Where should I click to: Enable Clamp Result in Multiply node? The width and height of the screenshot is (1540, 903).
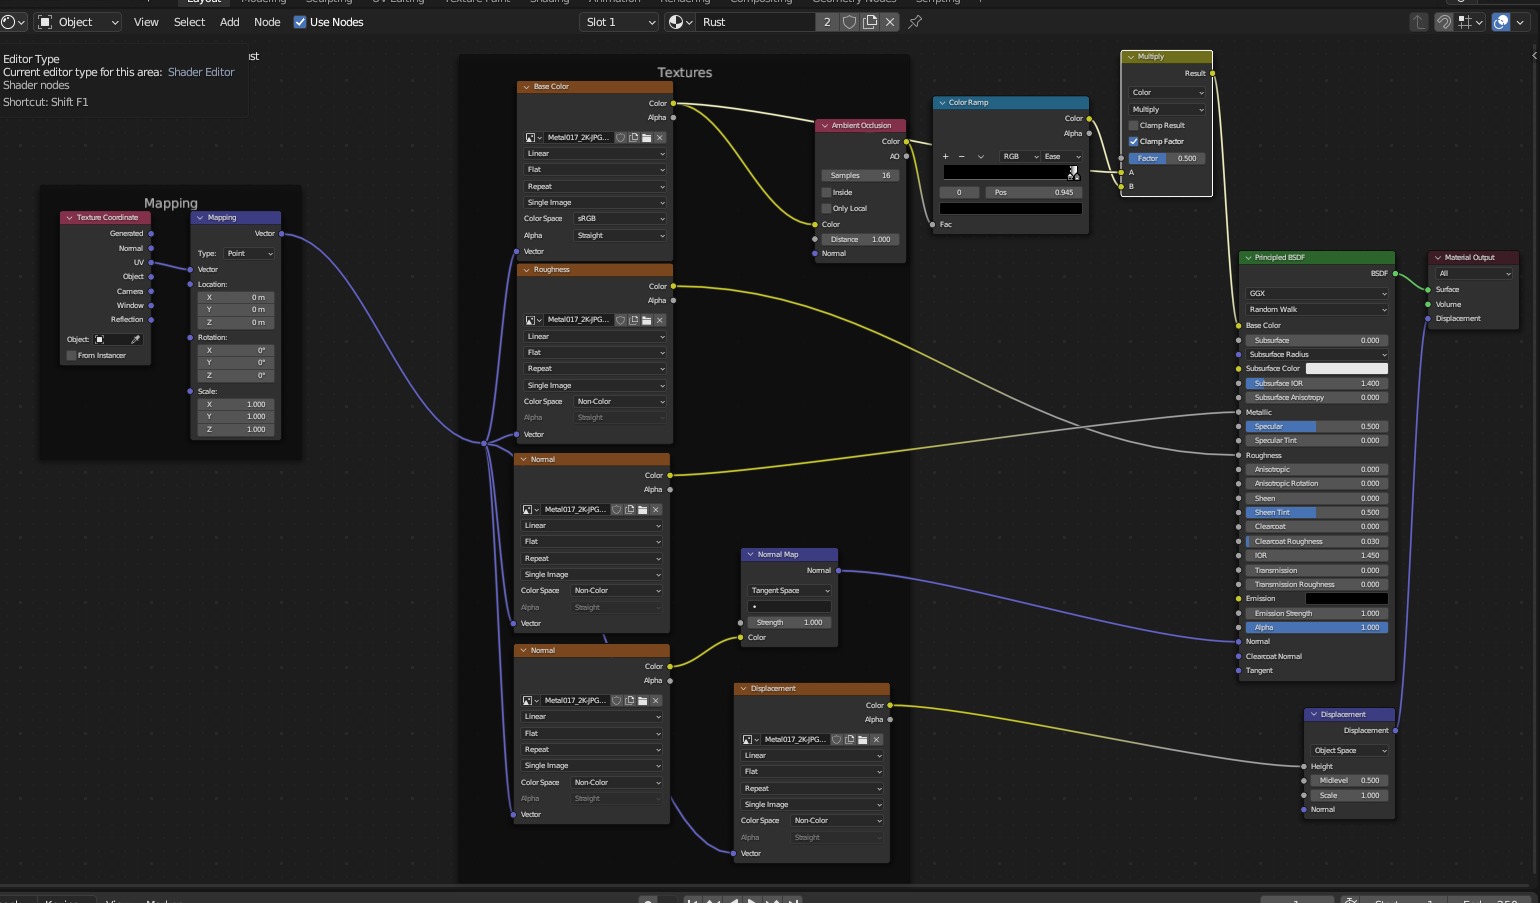pos(1133,125)
